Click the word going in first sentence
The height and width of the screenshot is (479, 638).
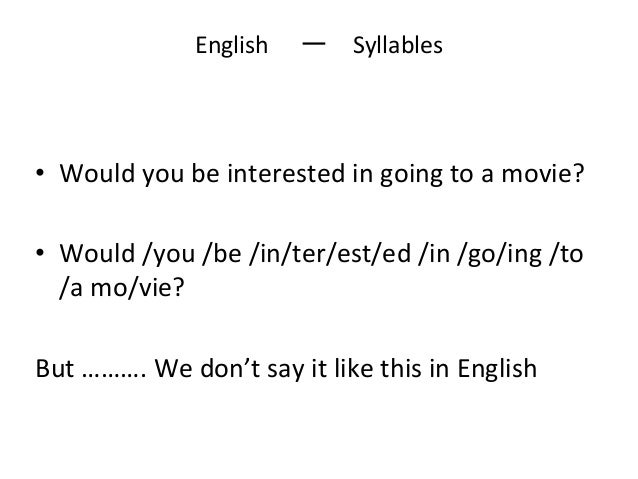[x=411, y=175]
